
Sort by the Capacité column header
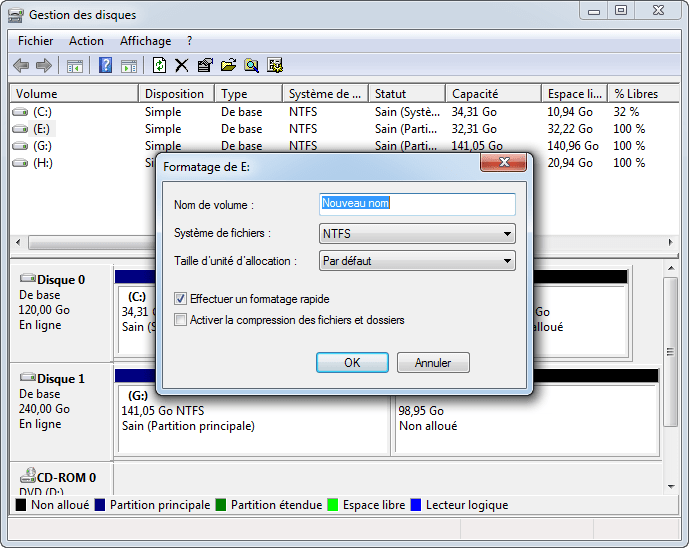tap(493, 94)
